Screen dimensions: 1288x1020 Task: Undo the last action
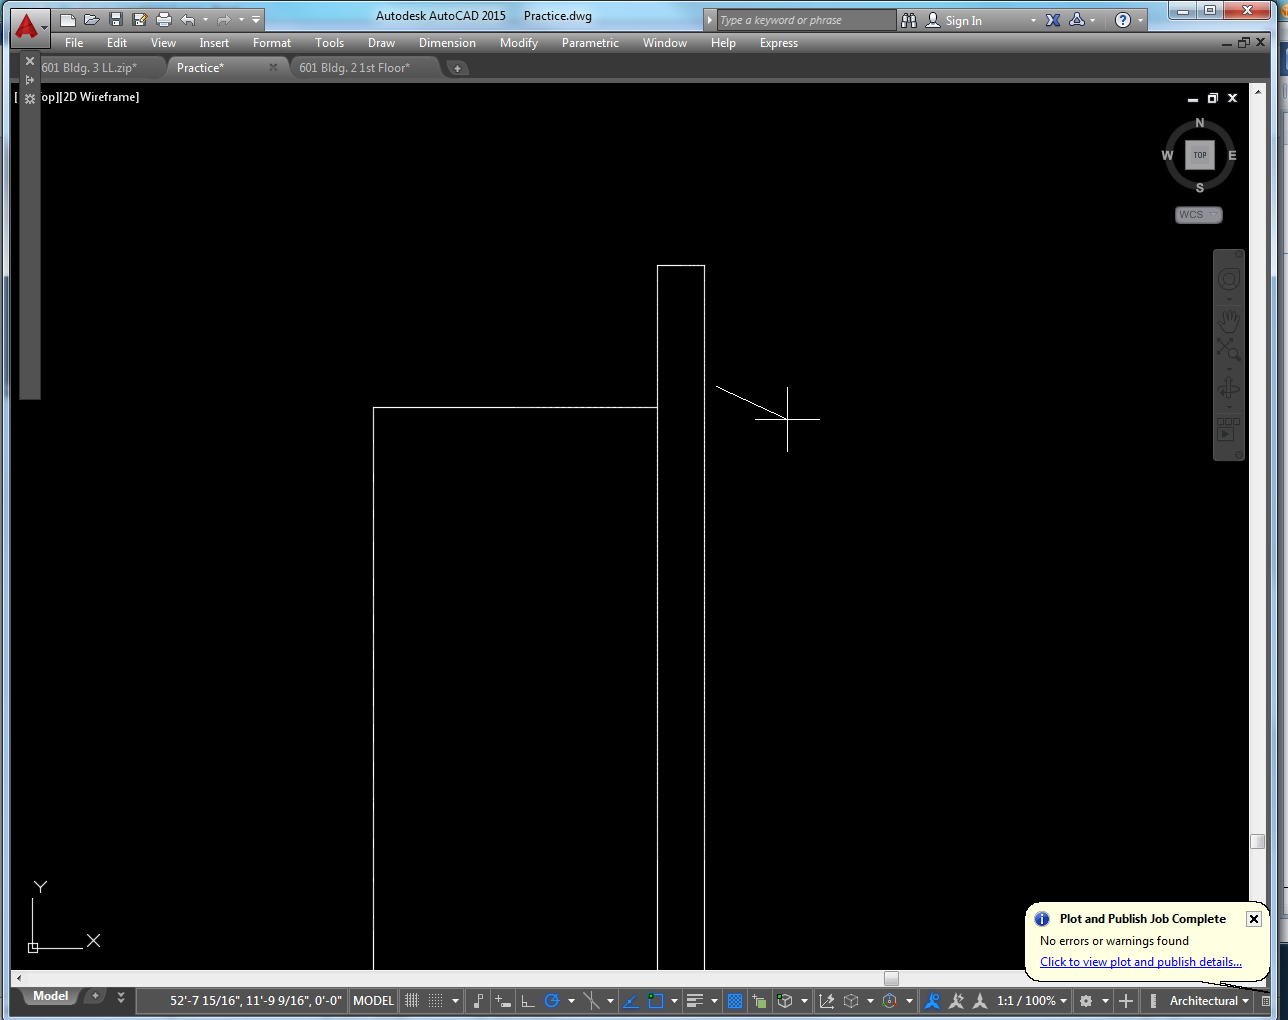click(x=185, y=19)
